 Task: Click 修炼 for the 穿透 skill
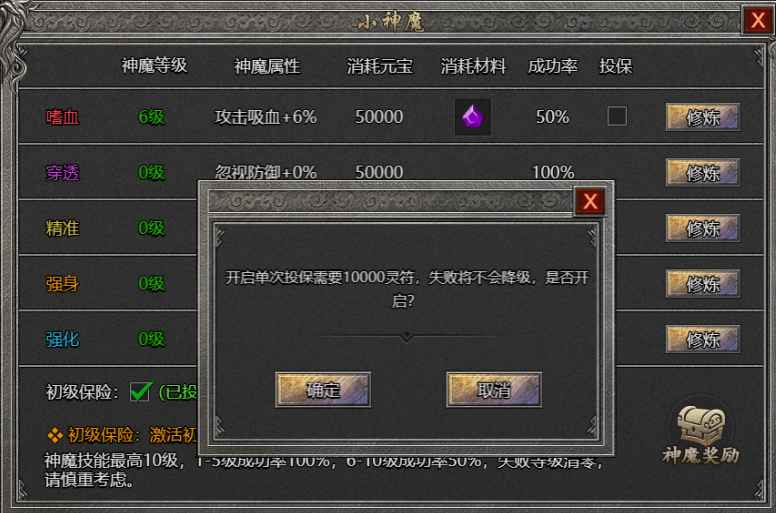tap(703, 173)
